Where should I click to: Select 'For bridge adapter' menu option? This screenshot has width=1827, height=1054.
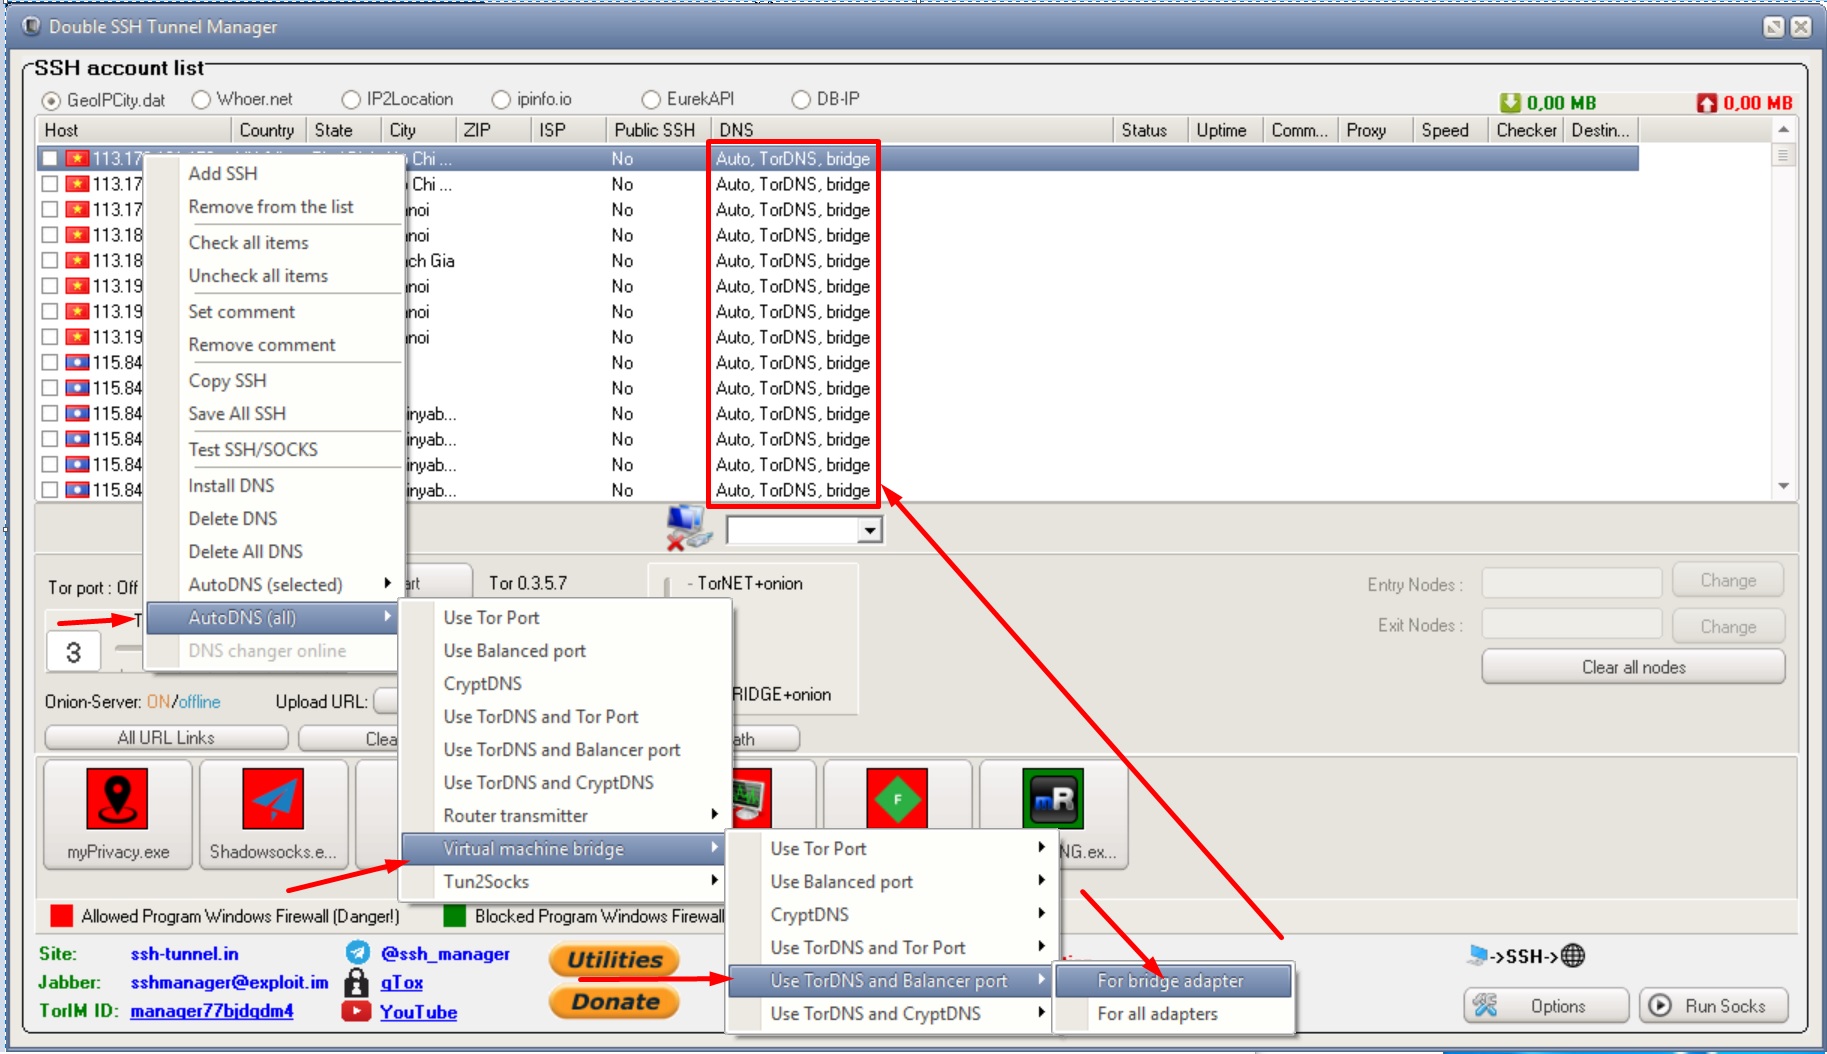pyautogui.click(x=1170, y=981)
